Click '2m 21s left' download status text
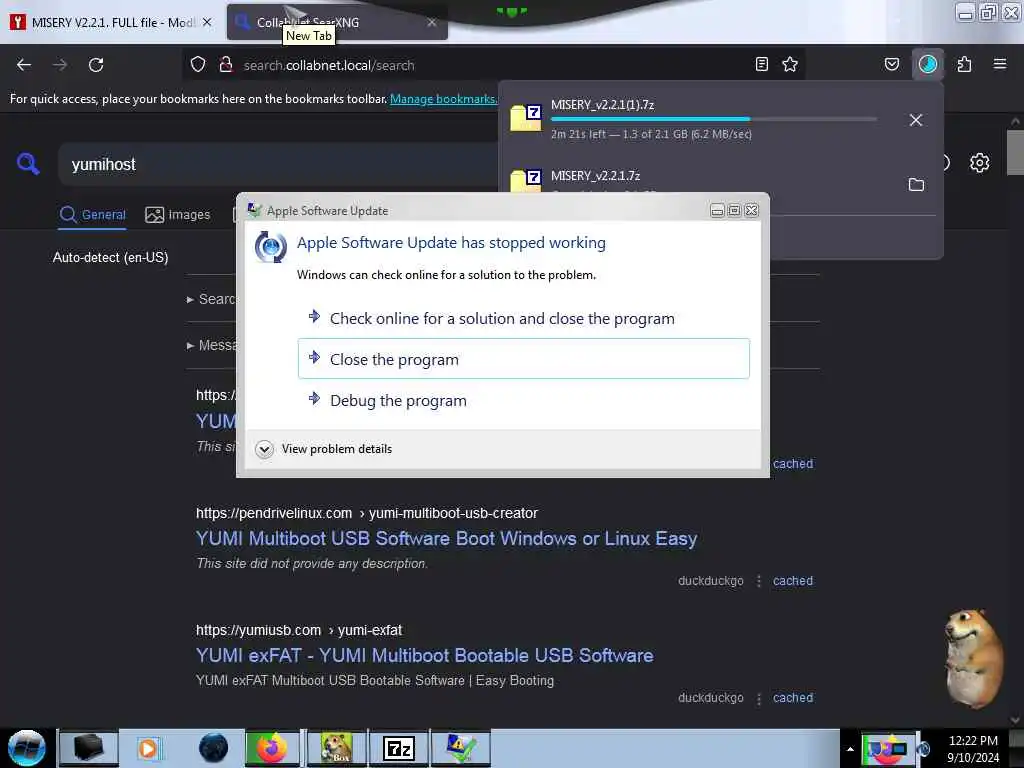This screenshot has height=768, width=1024. [578, 134]
